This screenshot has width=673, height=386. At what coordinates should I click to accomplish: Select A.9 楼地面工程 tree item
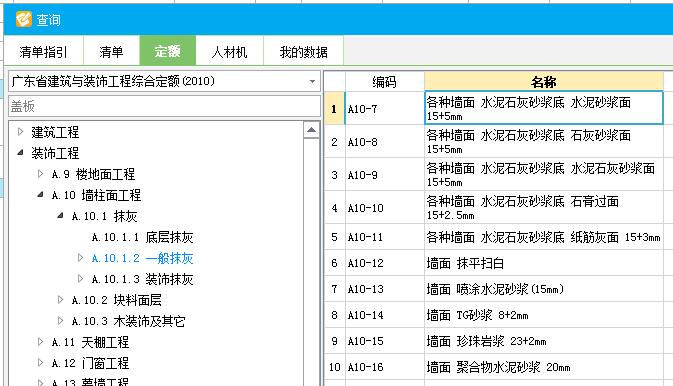[93, 174]
